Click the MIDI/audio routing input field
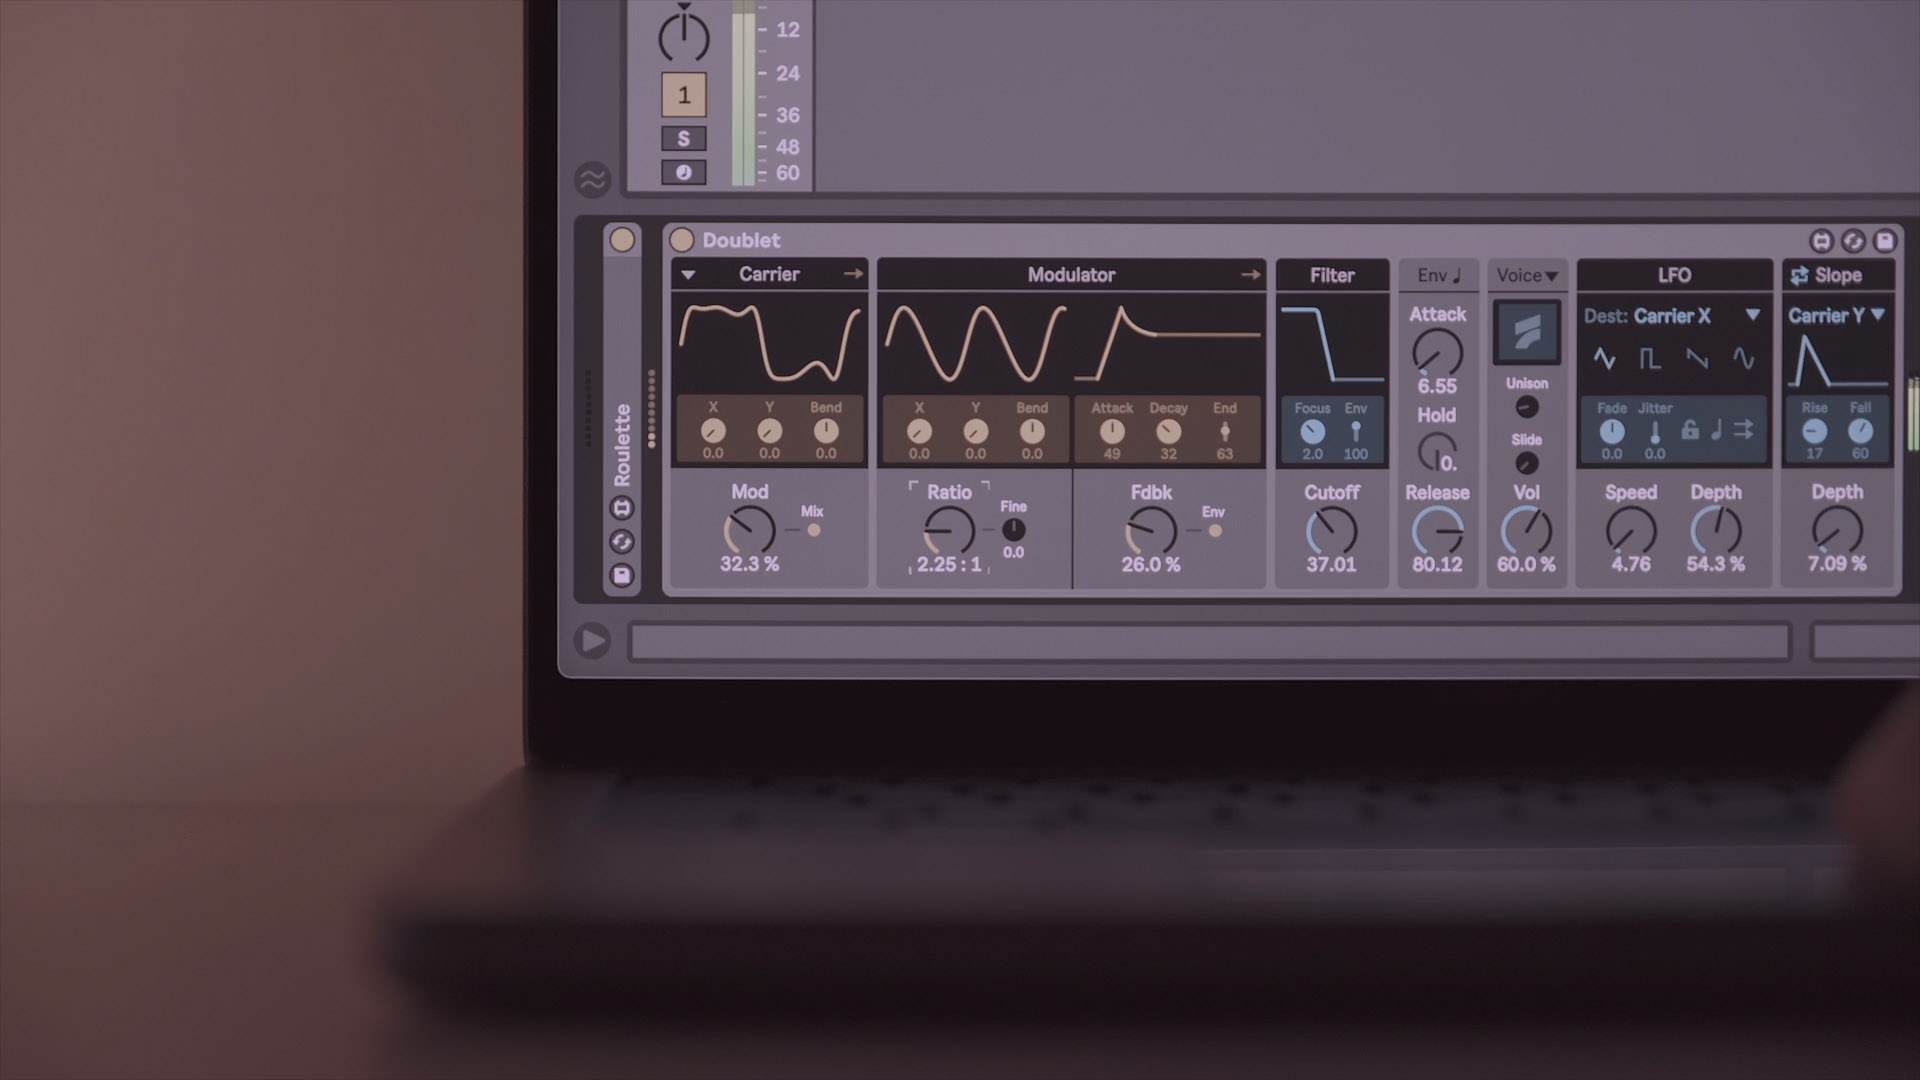1920x1080 pixels. coord(1205,640)
